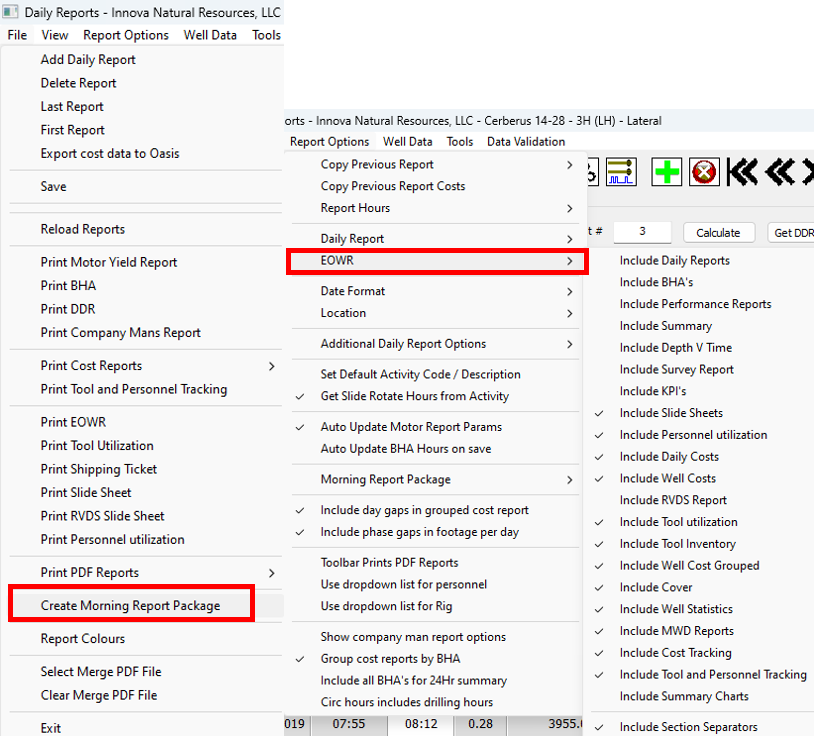Screen dimensions: 814x736
Task: Click the Daily Reports app icon in title bar
Action: pos(11,12)
